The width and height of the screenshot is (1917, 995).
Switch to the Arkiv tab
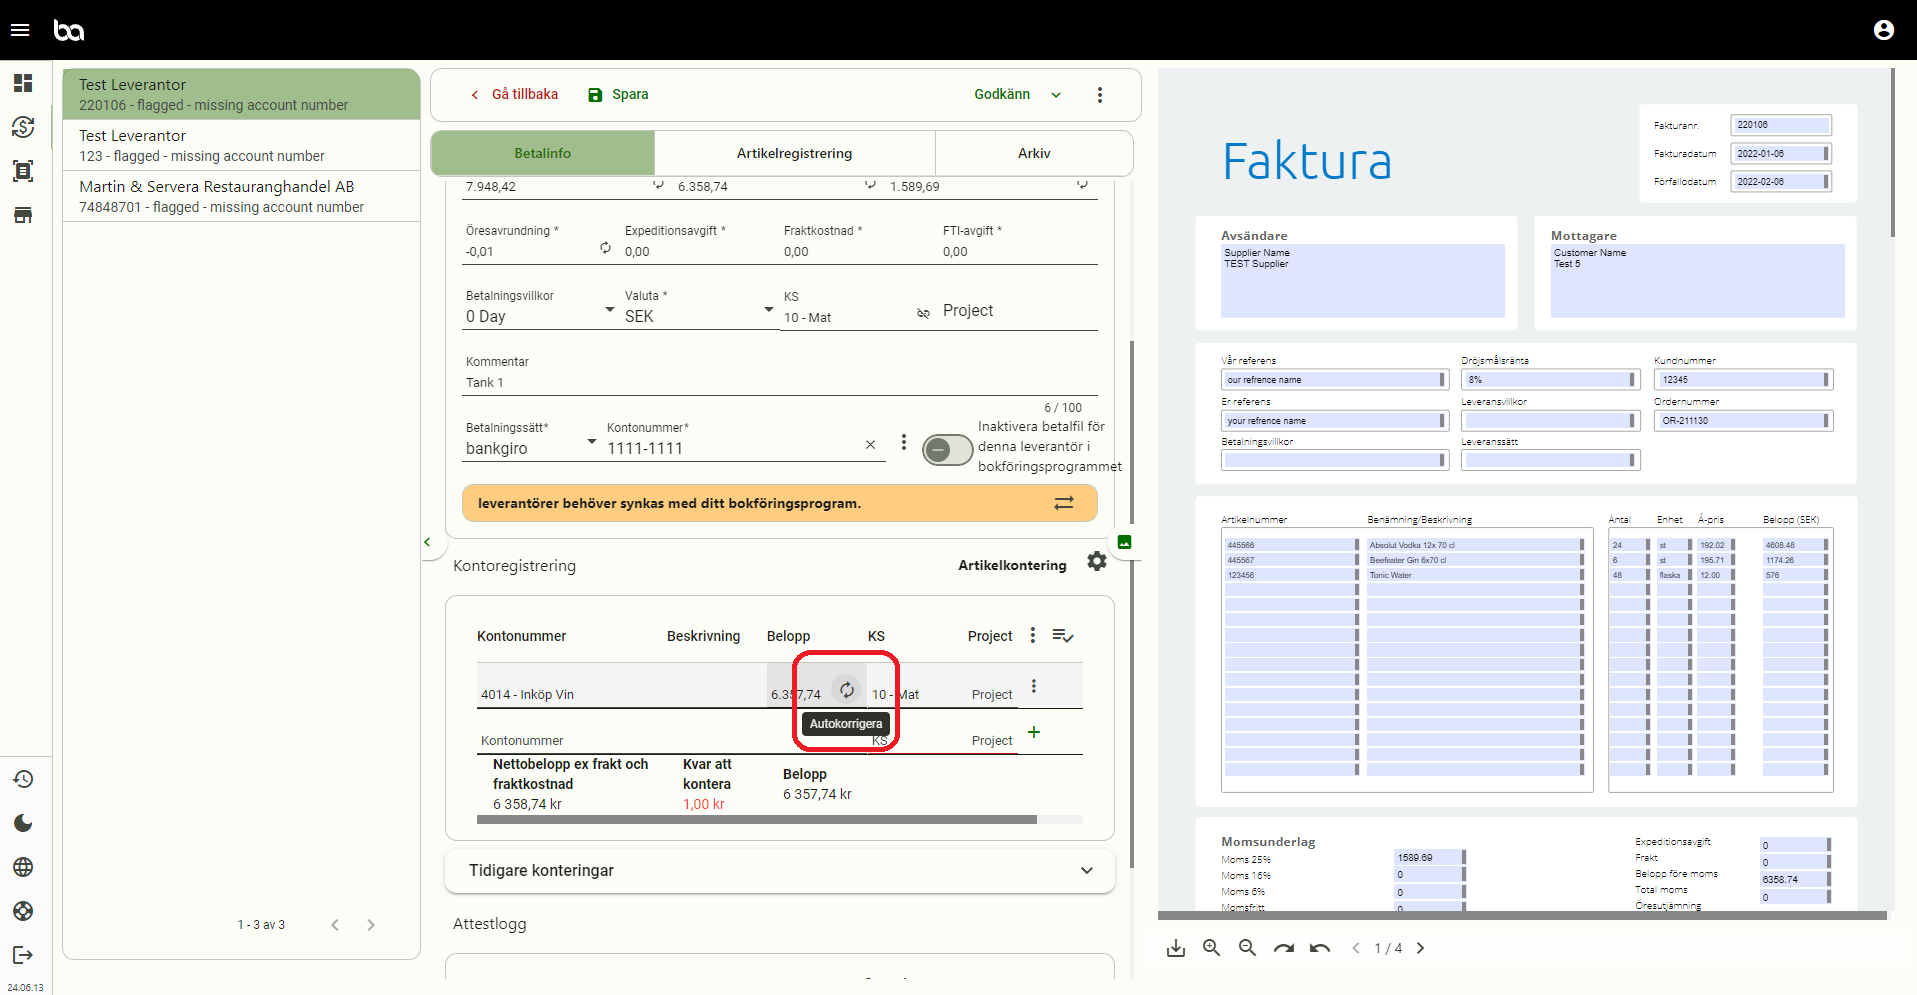point(1033,153)
